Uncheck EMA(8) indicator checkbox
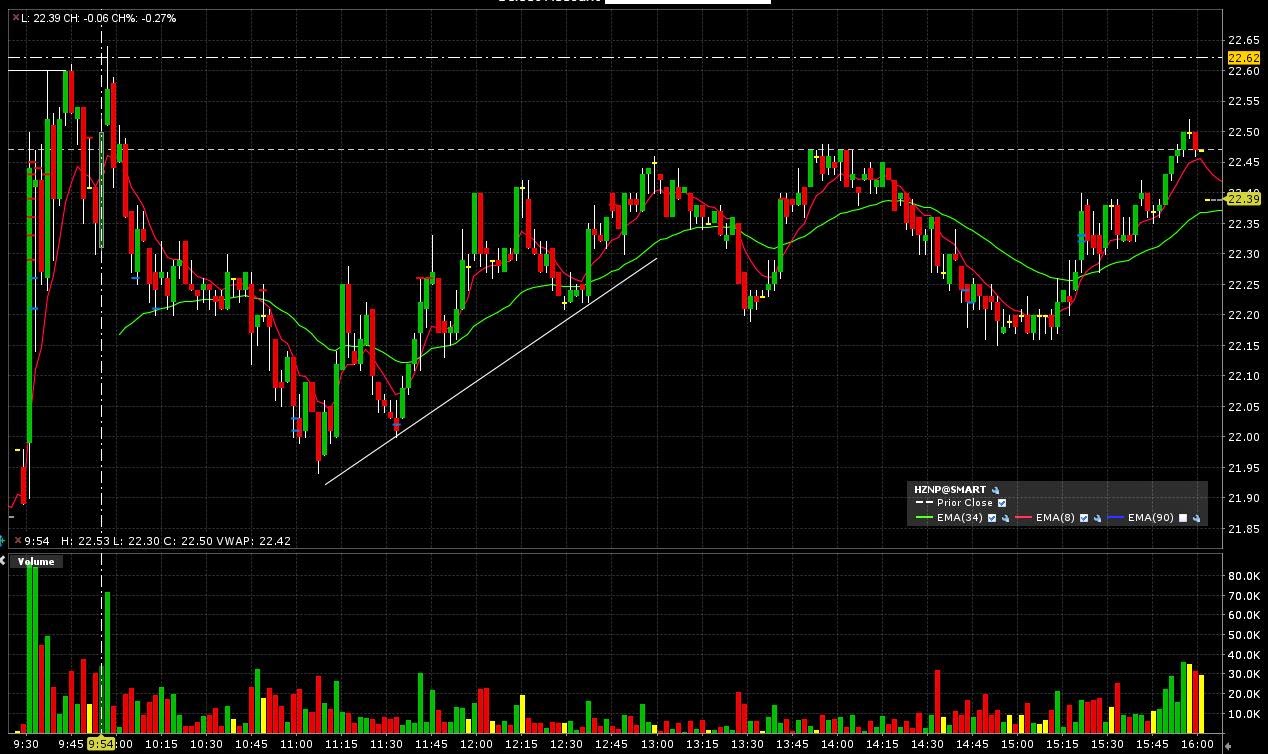 [1084, 518]
